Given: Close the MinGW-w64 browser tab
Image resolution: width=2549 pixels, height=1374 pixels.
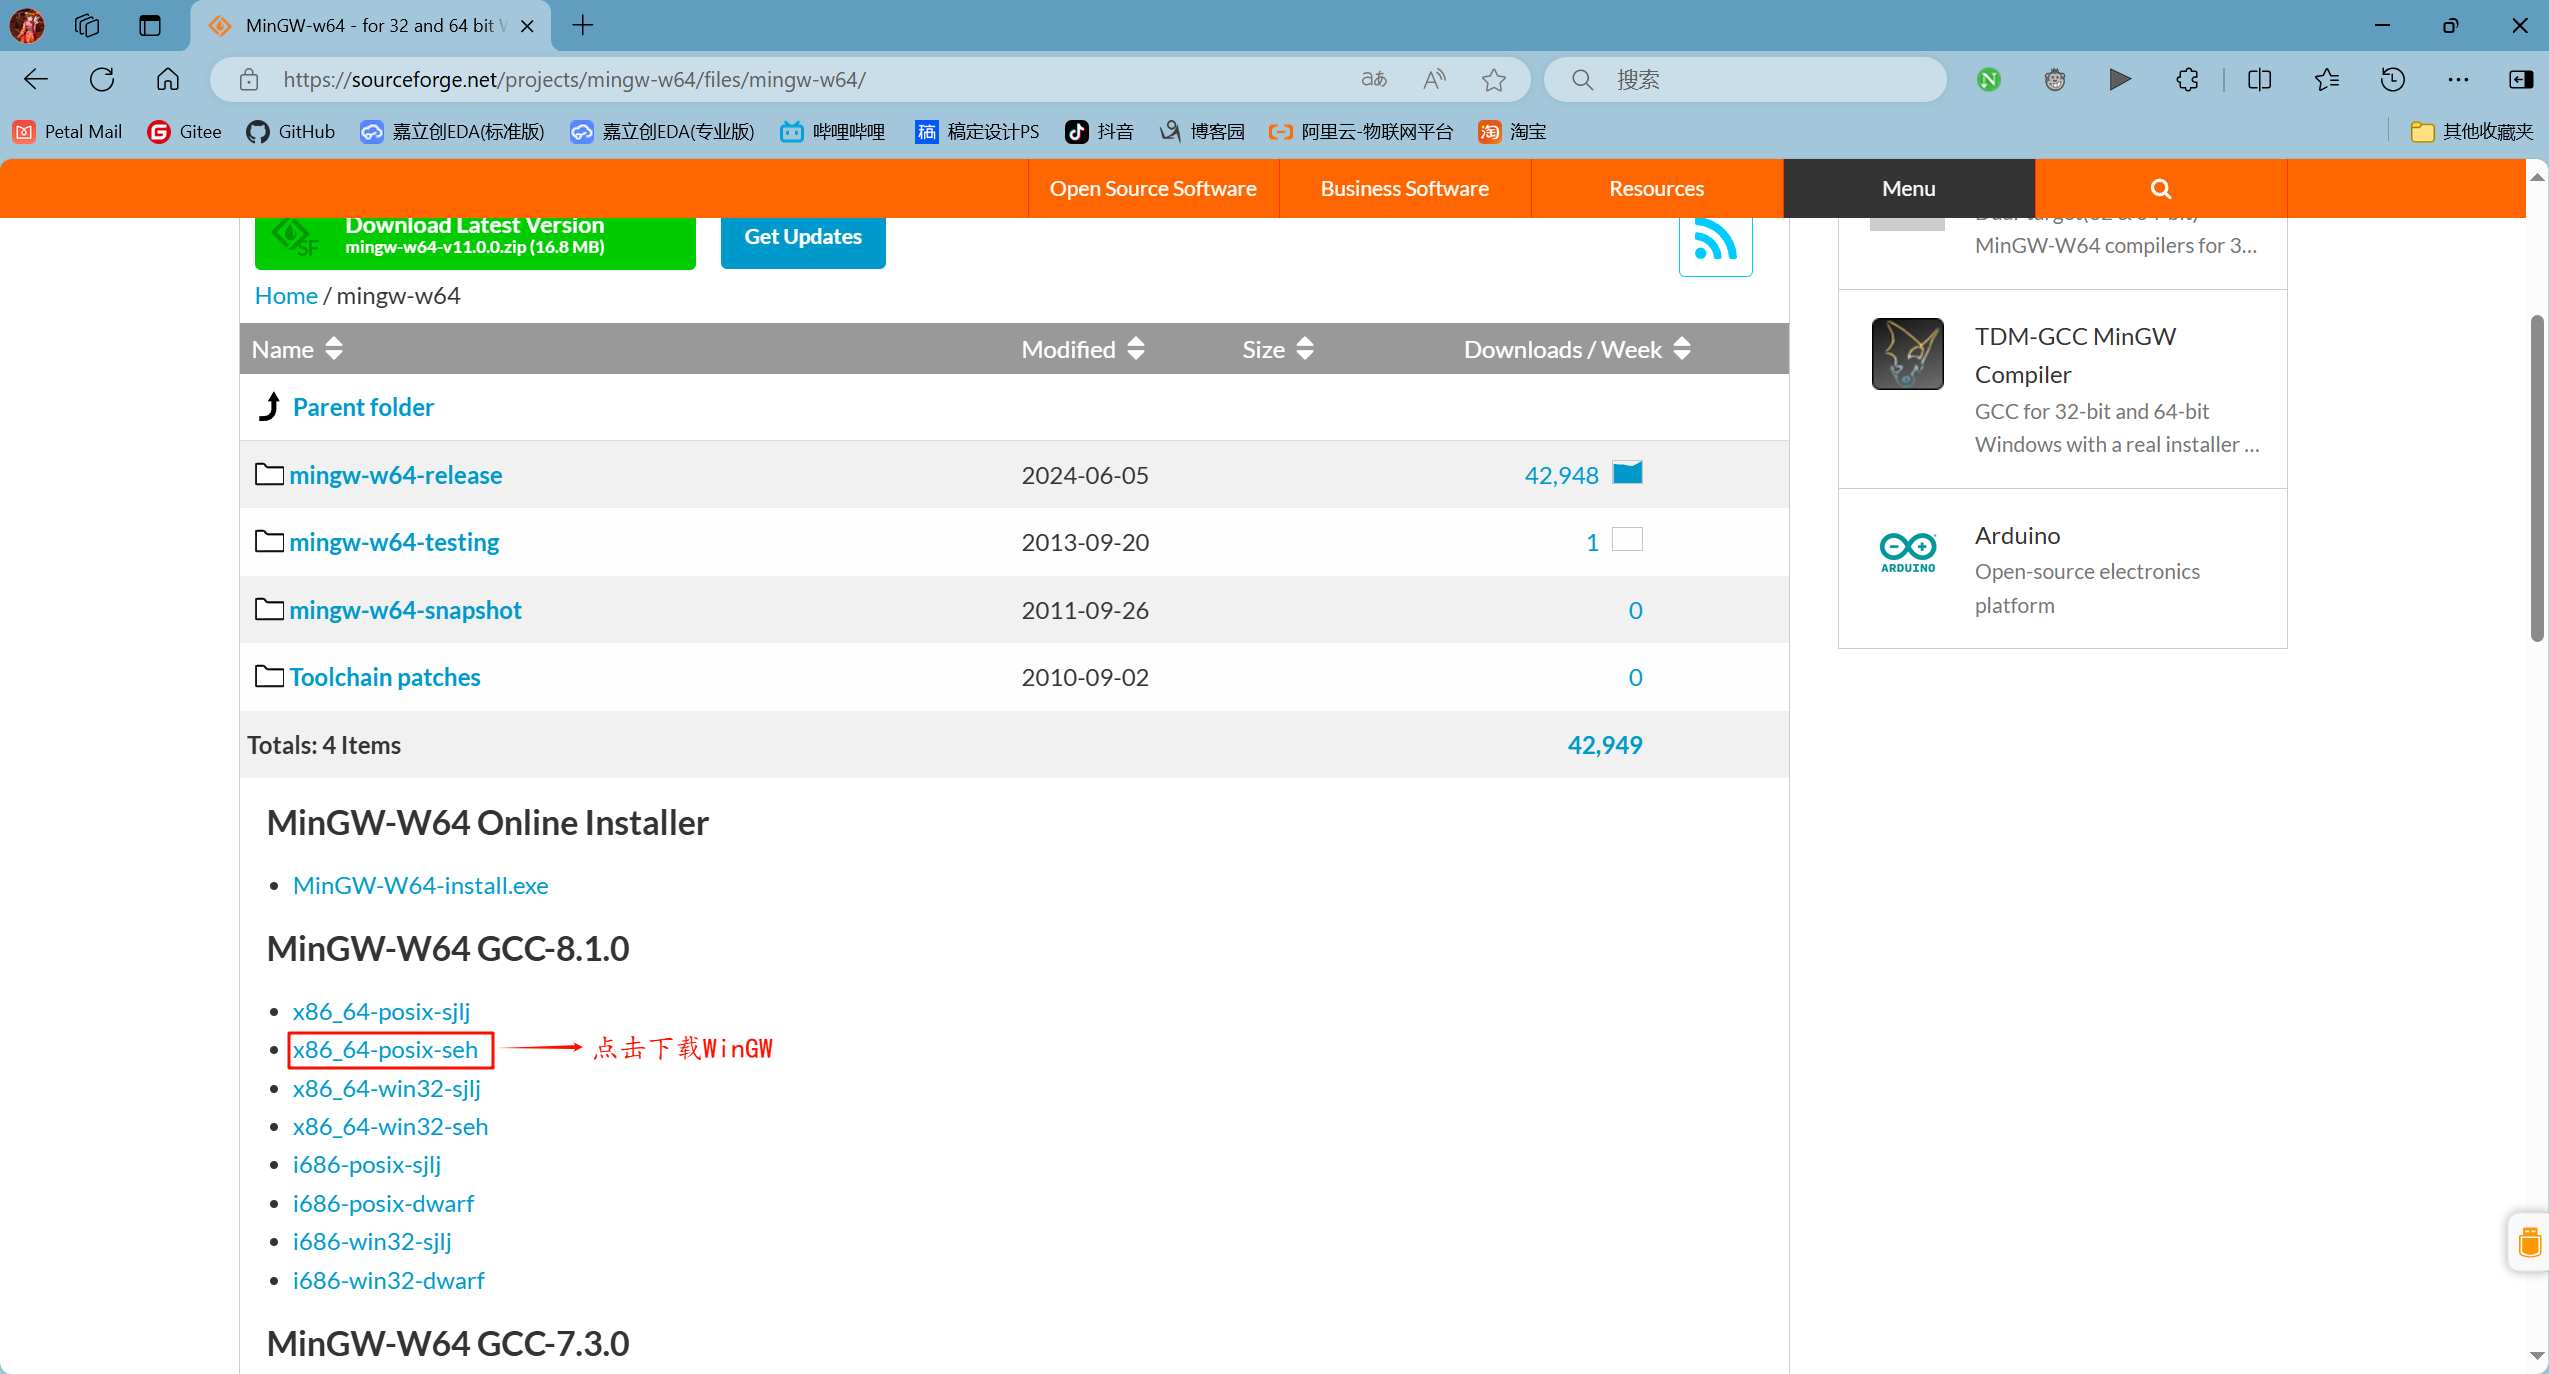Looking at the screenshot, I should 527,26.
